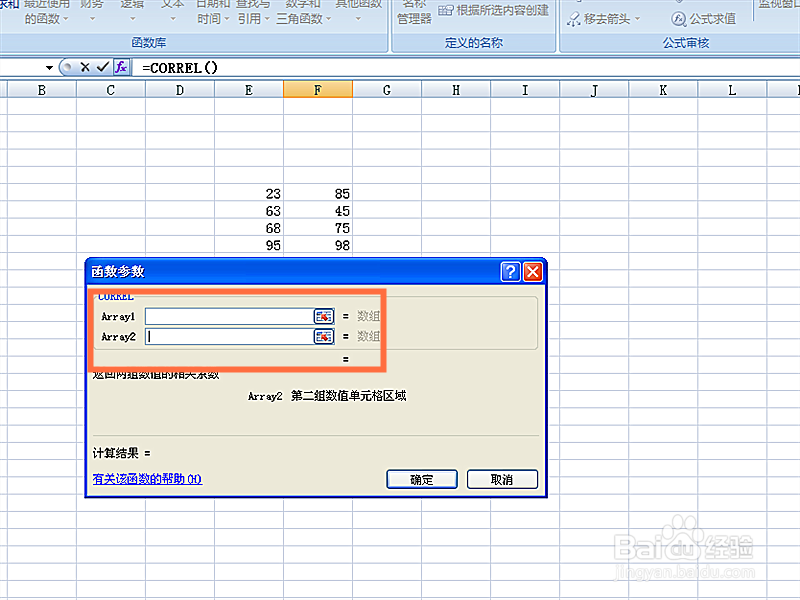This screenshot has height=600, width=800.
Task: Open Math & Trig functions dropdown
Action: point(304,12)
